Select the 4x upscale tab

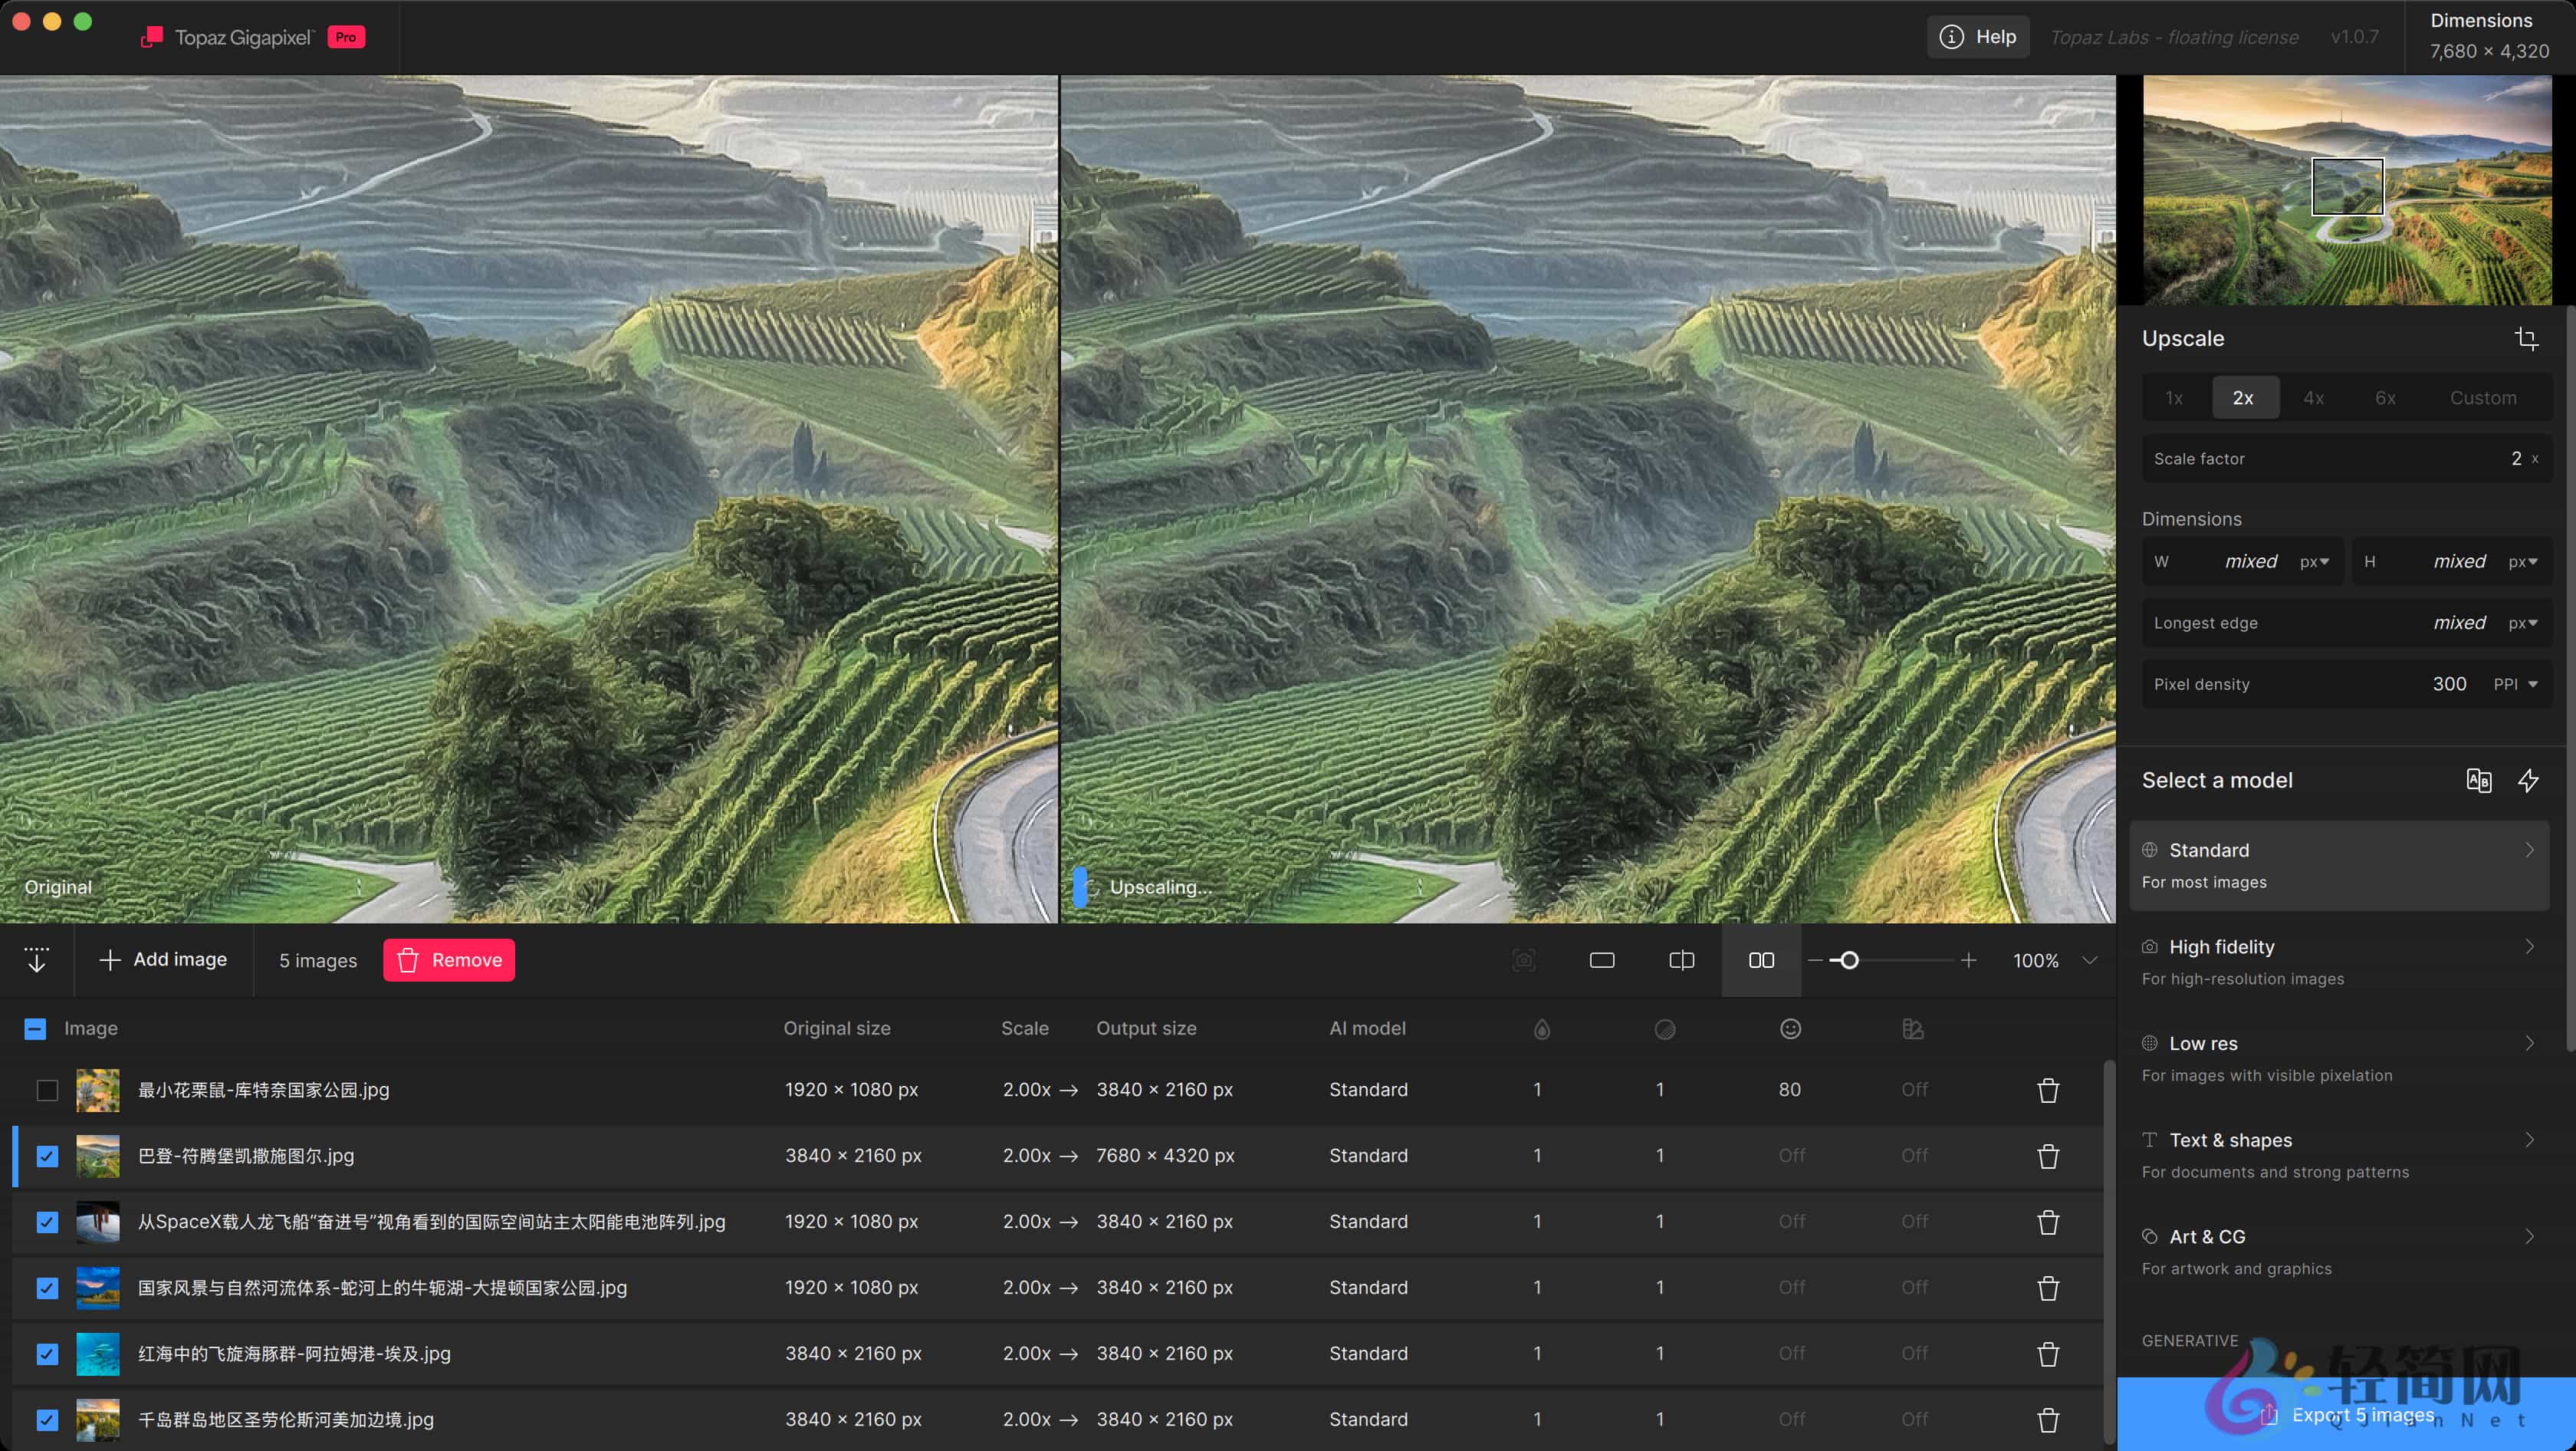2313,398
